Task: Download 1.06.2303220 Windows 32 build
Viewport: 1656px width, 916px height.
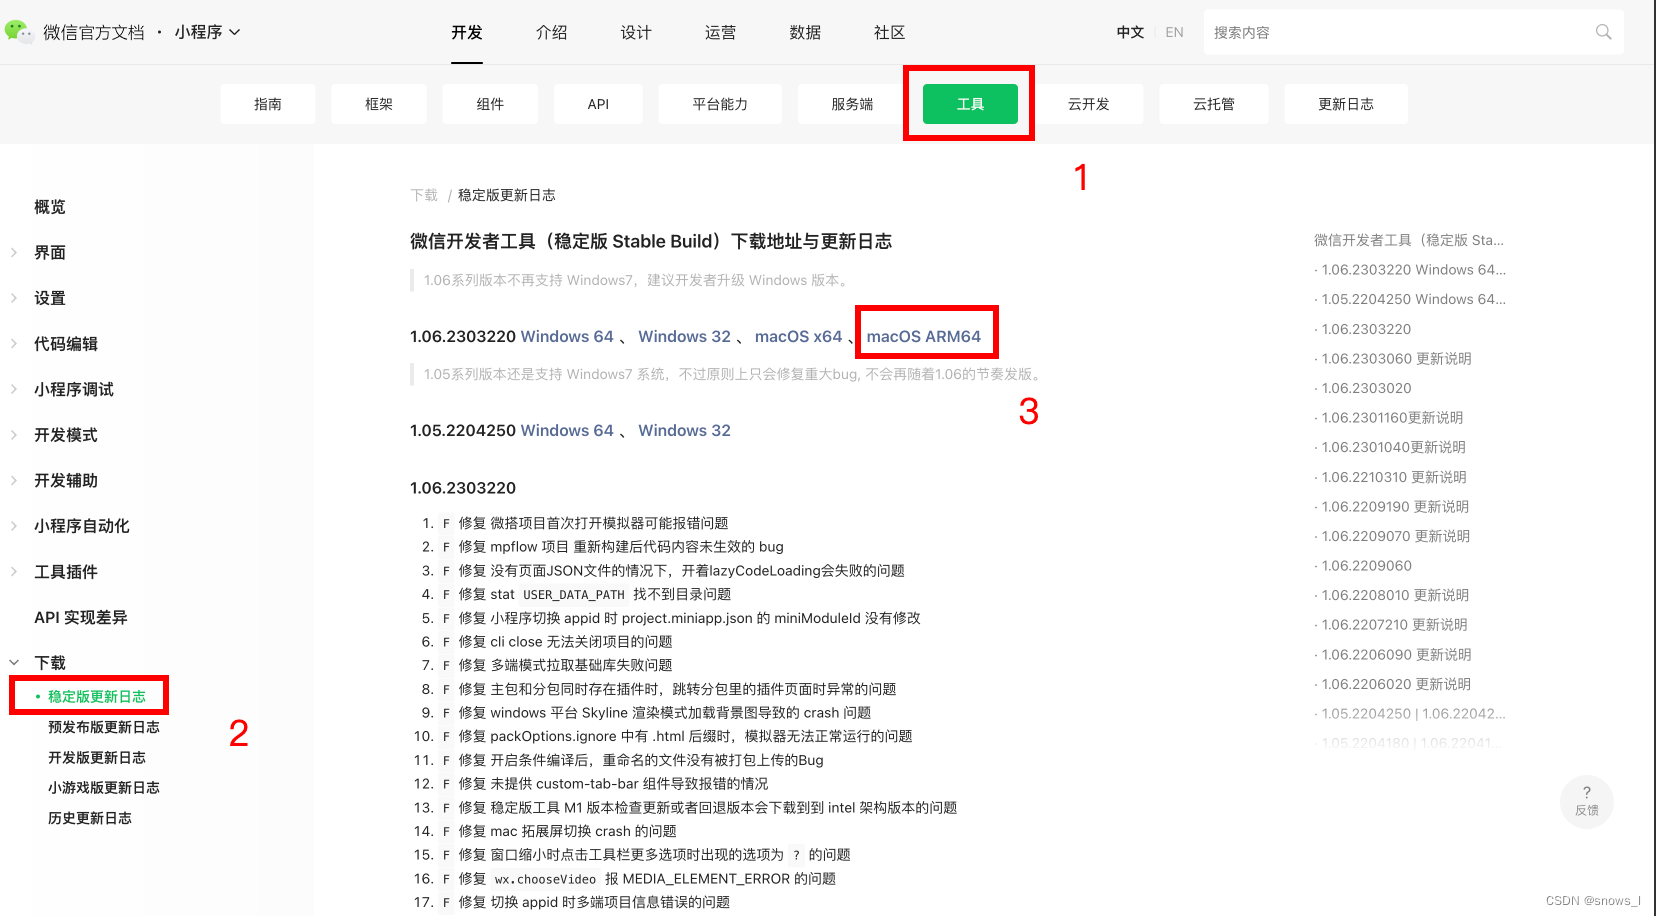Action: point(685,337)
